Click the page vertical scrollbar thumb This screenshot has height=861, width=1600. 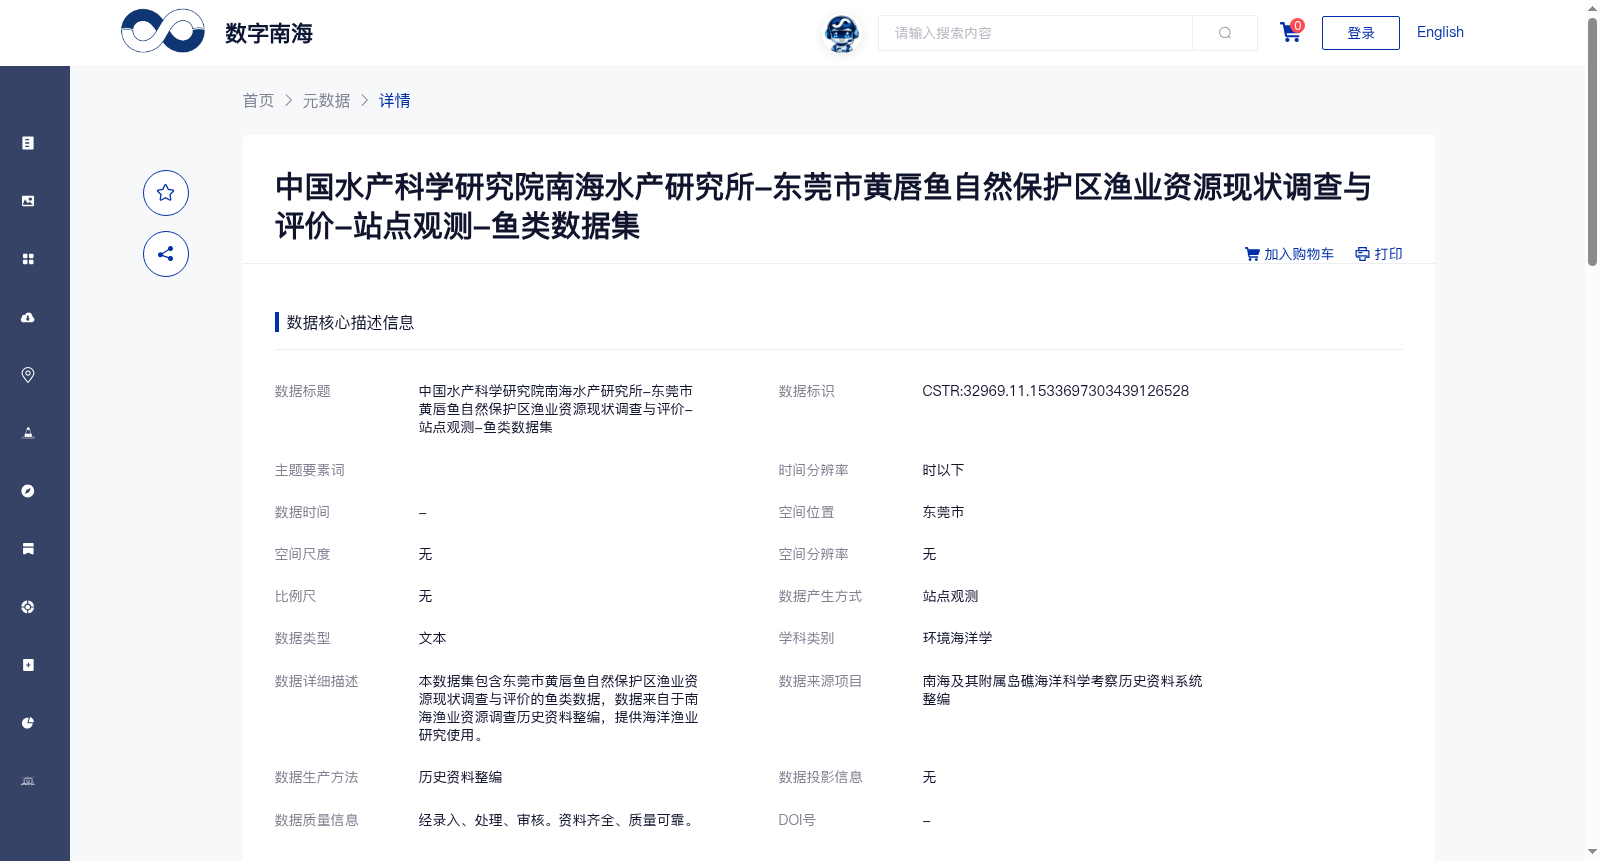point(1592,140)
